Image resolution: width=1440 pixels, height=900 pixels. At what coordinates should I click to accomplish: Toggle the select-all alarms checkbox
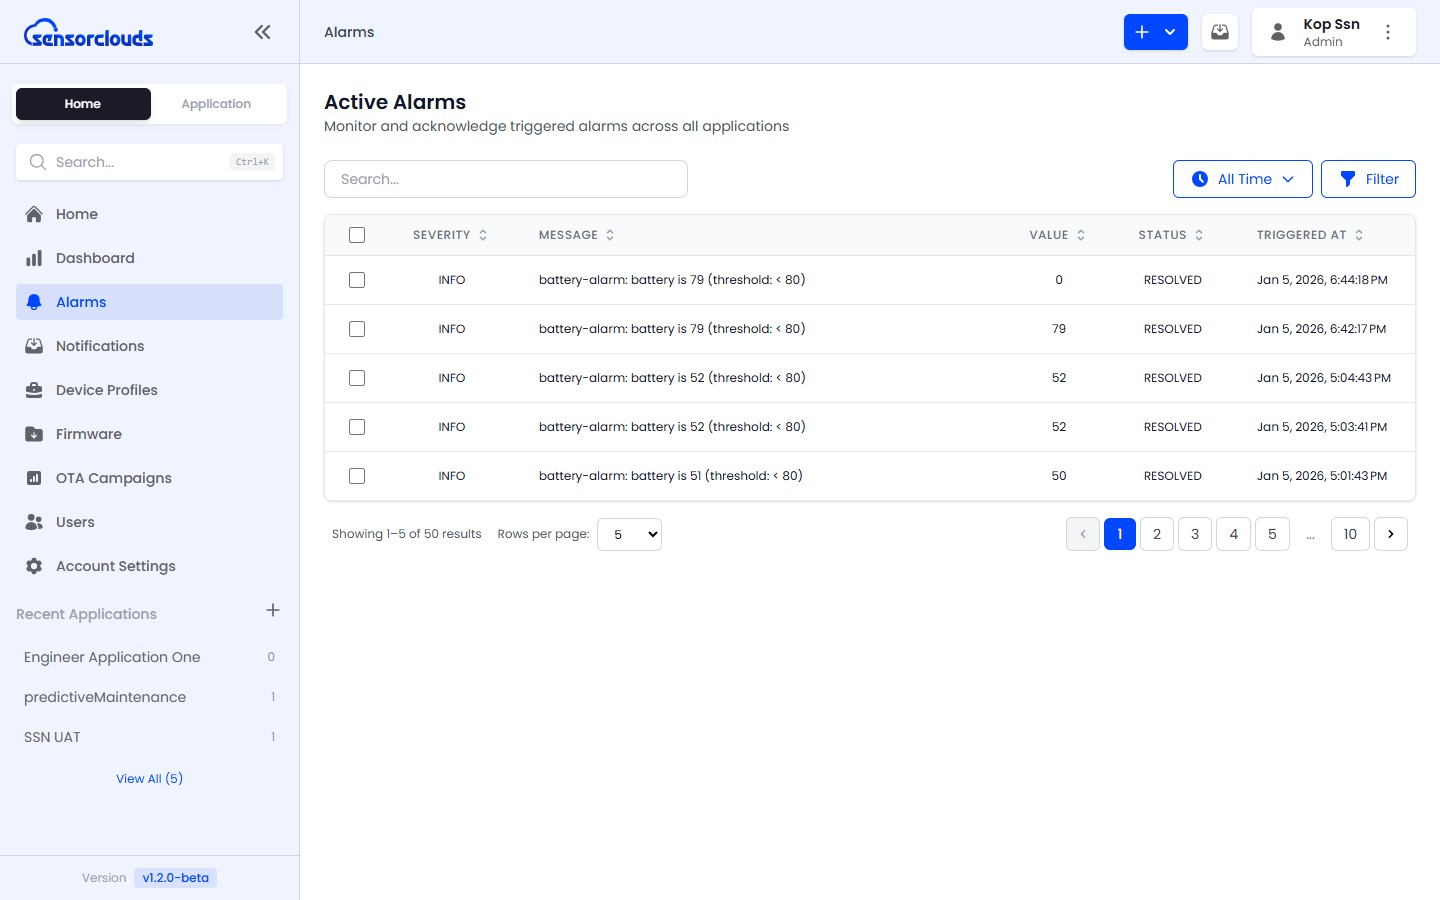click(357, 235)
